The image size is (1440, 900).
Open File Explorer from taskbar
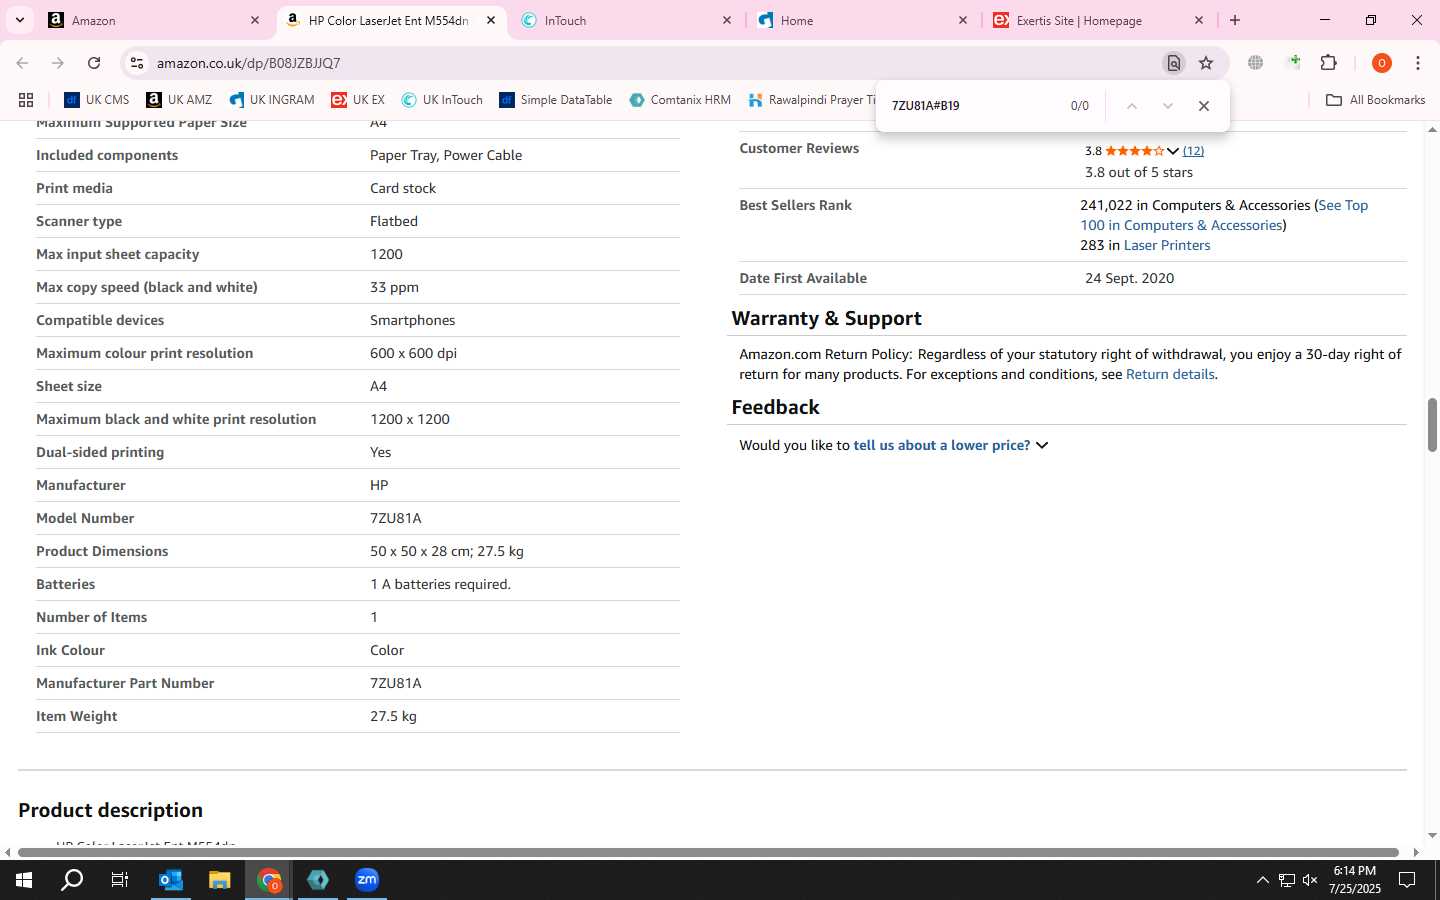(219, 880)
